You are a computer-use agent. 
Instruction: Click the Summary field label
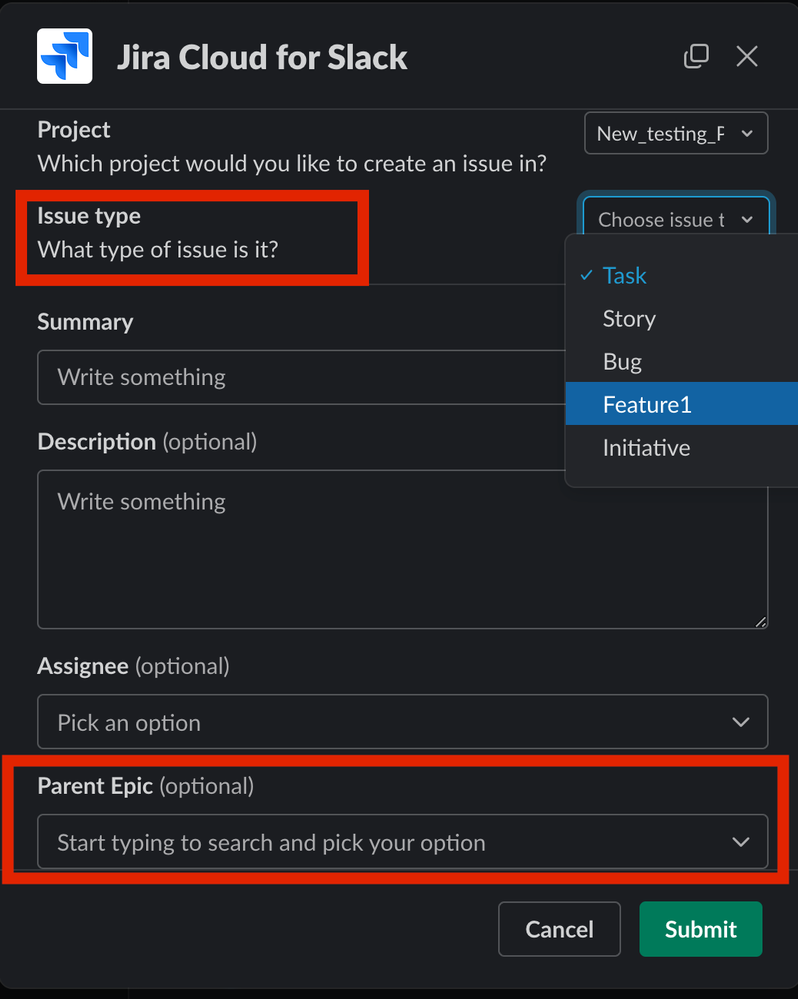pos(85,322)
